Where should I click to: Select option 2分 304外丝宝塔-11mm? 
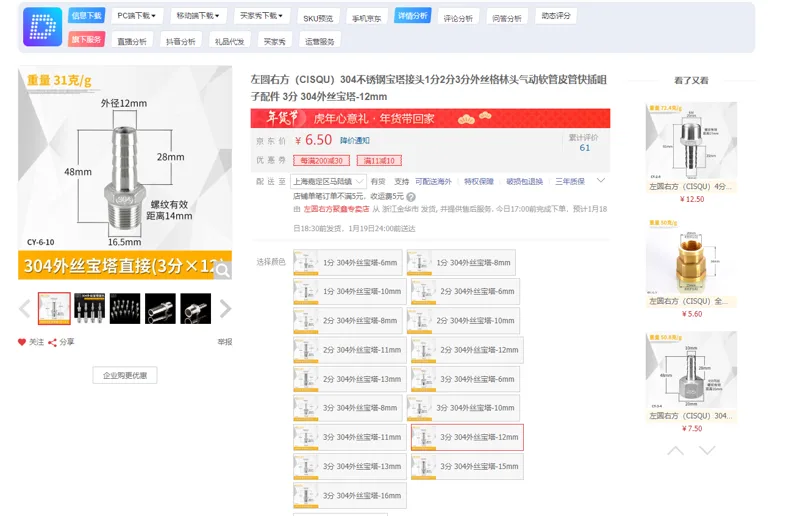click(349, 350)
